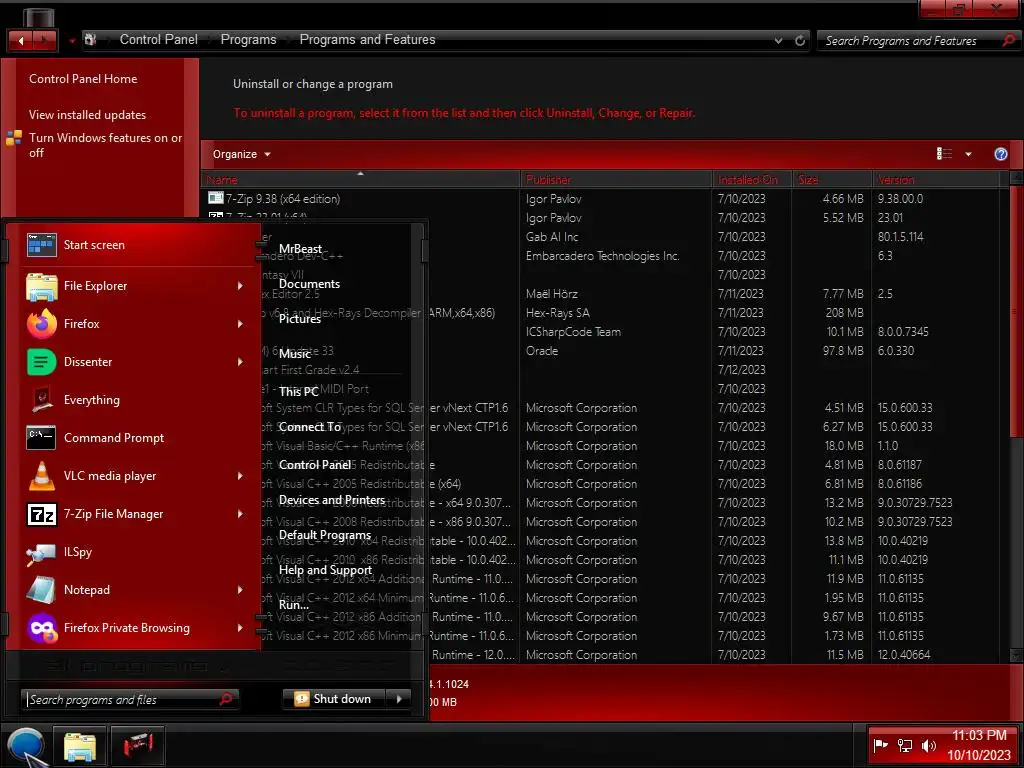Sort by Installed On column header
Screen dimensions: 1024x768
click(752, 180)
